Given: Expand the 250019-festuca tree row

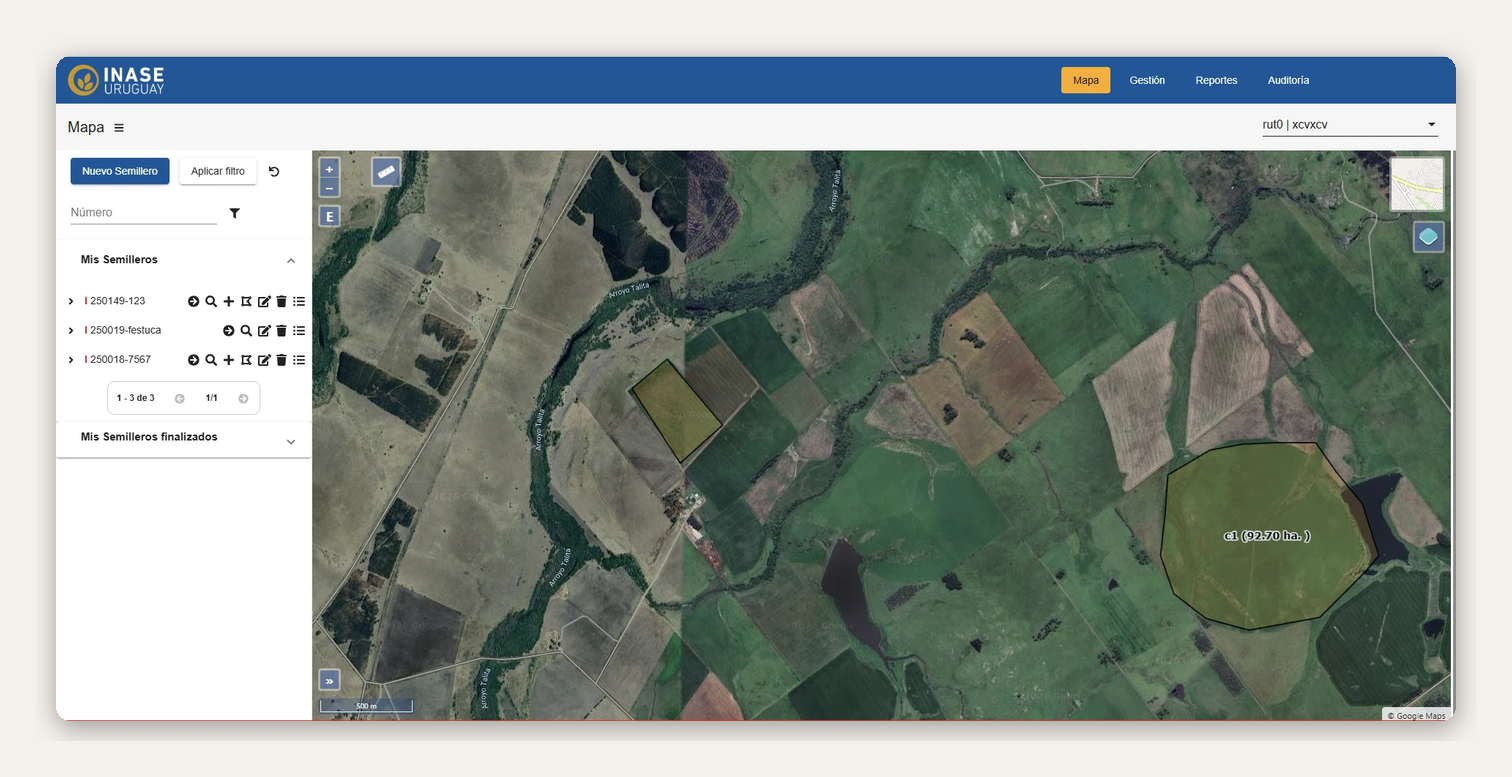Looking at the screenshot, I should click(71, 331).
